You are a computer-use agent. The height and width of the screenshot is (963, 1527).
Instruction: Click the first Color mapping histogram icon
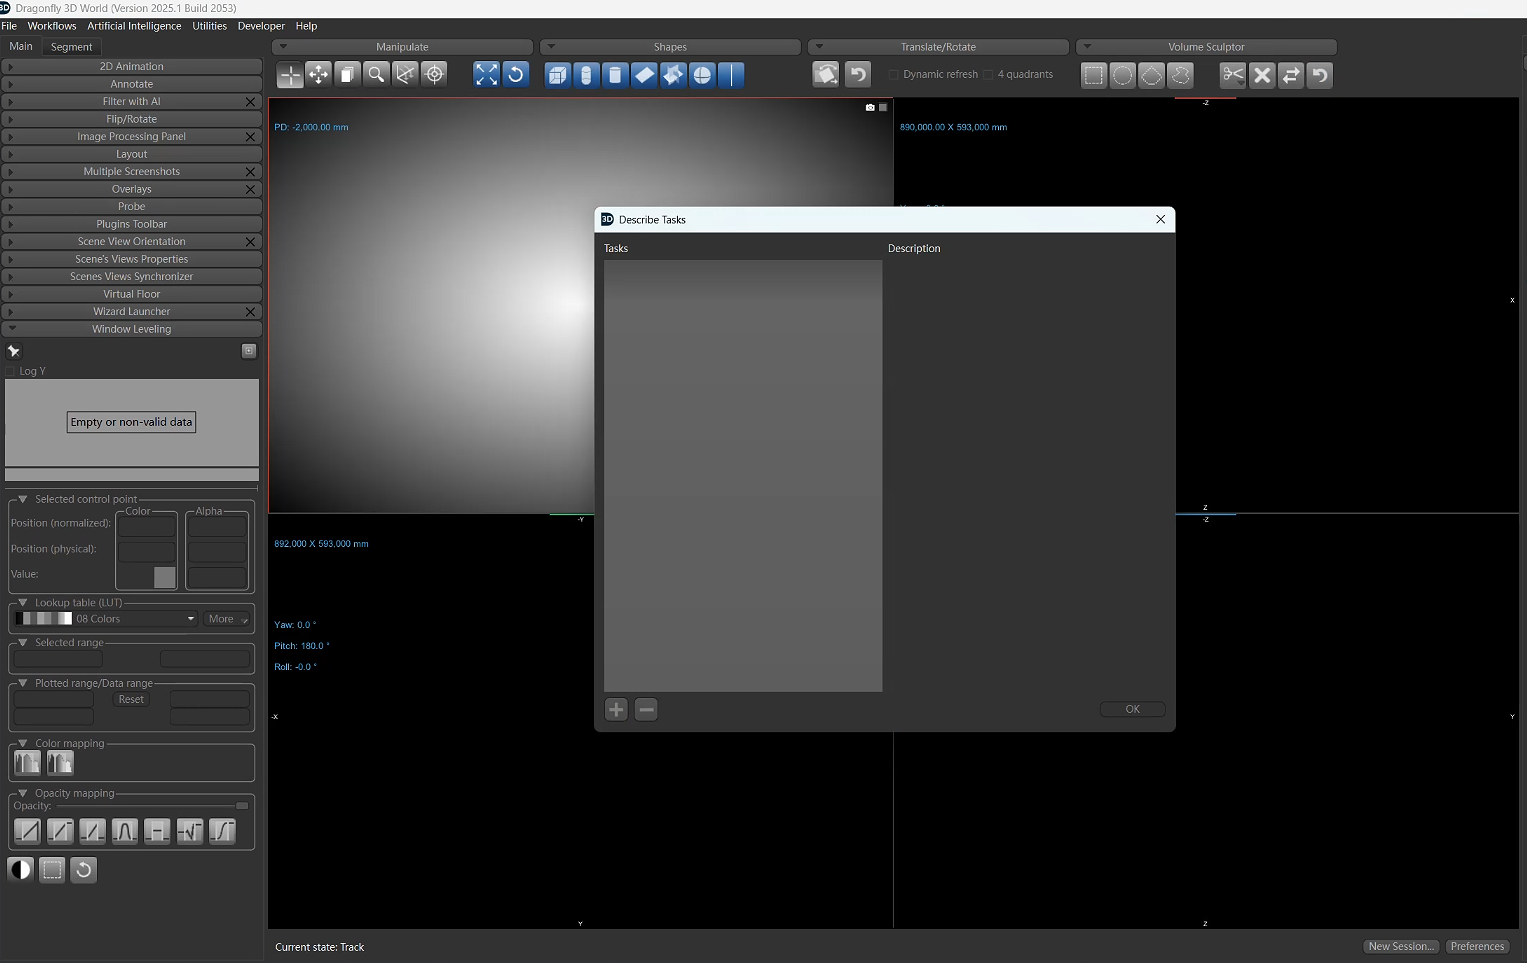coord(27,763)
